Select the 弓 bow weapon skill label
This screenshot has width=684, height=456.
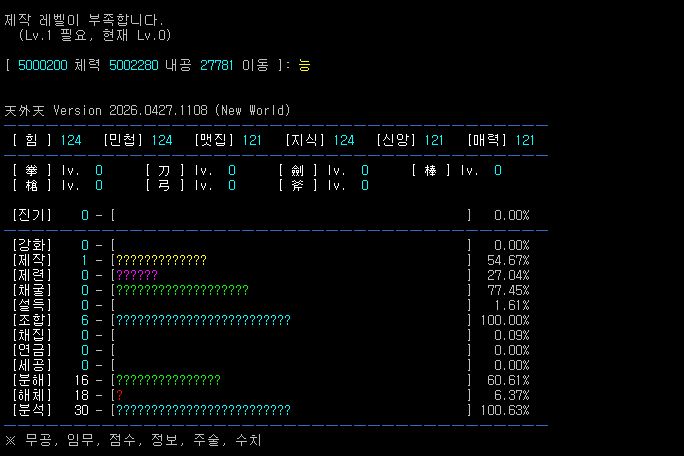pyautogui.click(x=164, y=185)
